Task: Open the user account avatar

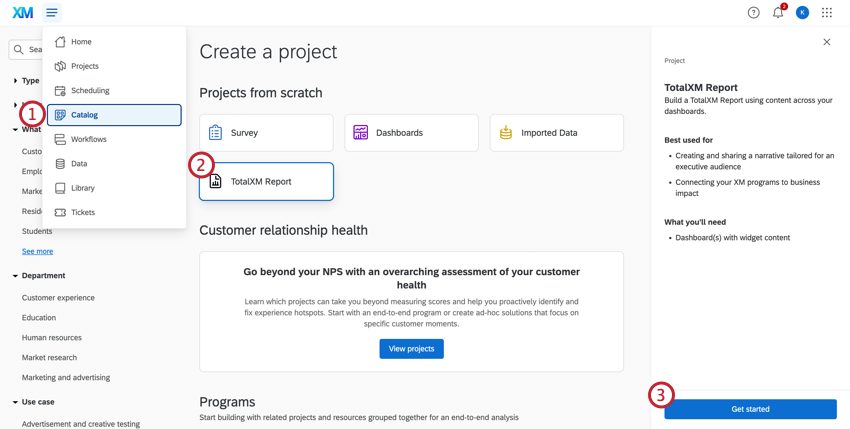Action: tap(802, 13)
